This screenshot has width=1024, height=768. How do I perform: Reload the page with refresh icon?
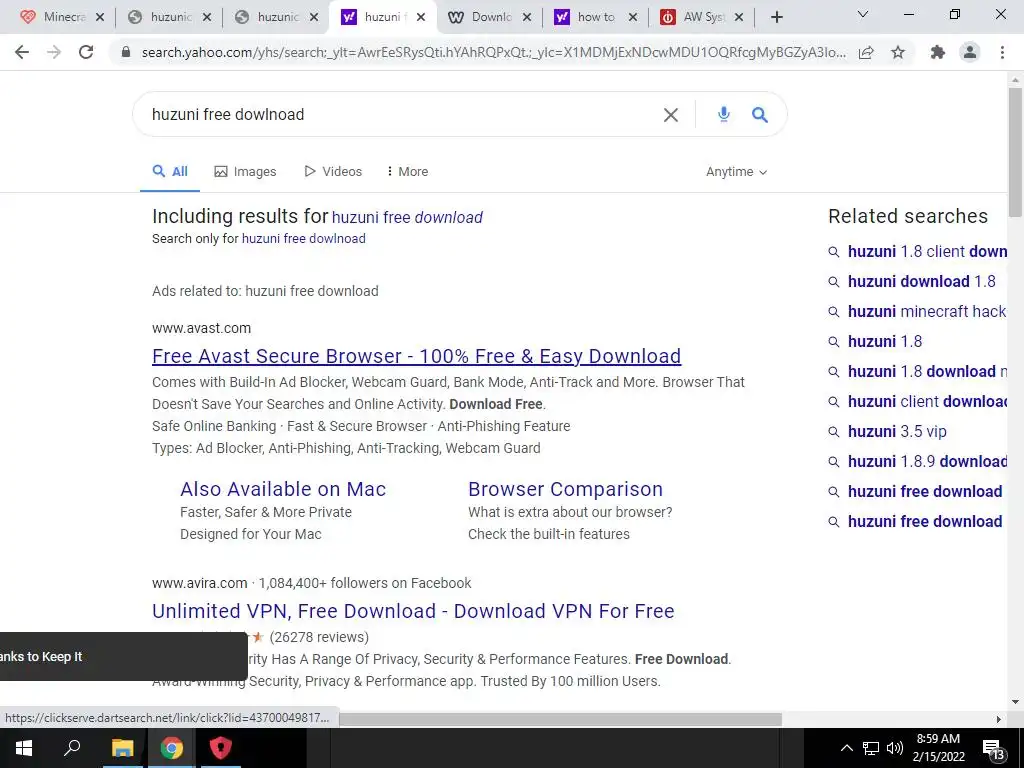tap(86, 52)
